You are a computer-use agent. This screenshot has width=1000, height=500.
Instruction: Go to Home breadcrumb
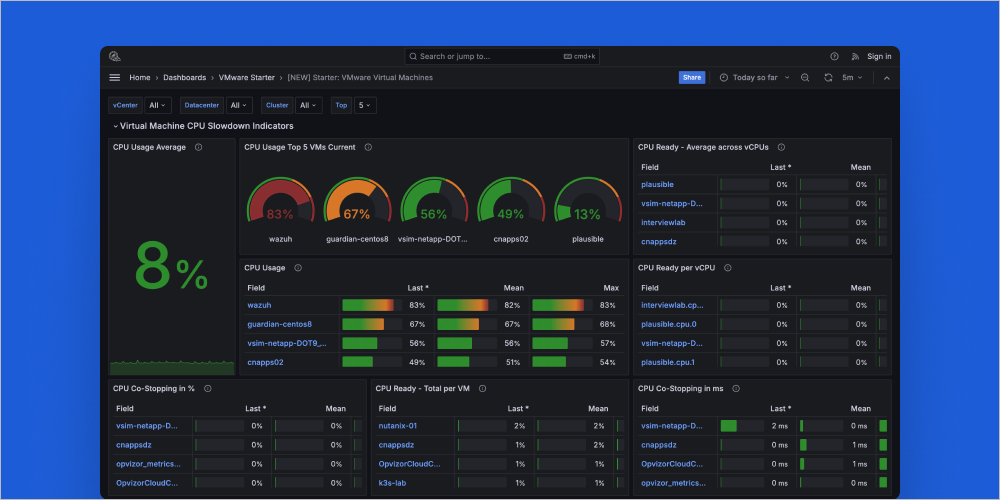click(x=140, y=77)
